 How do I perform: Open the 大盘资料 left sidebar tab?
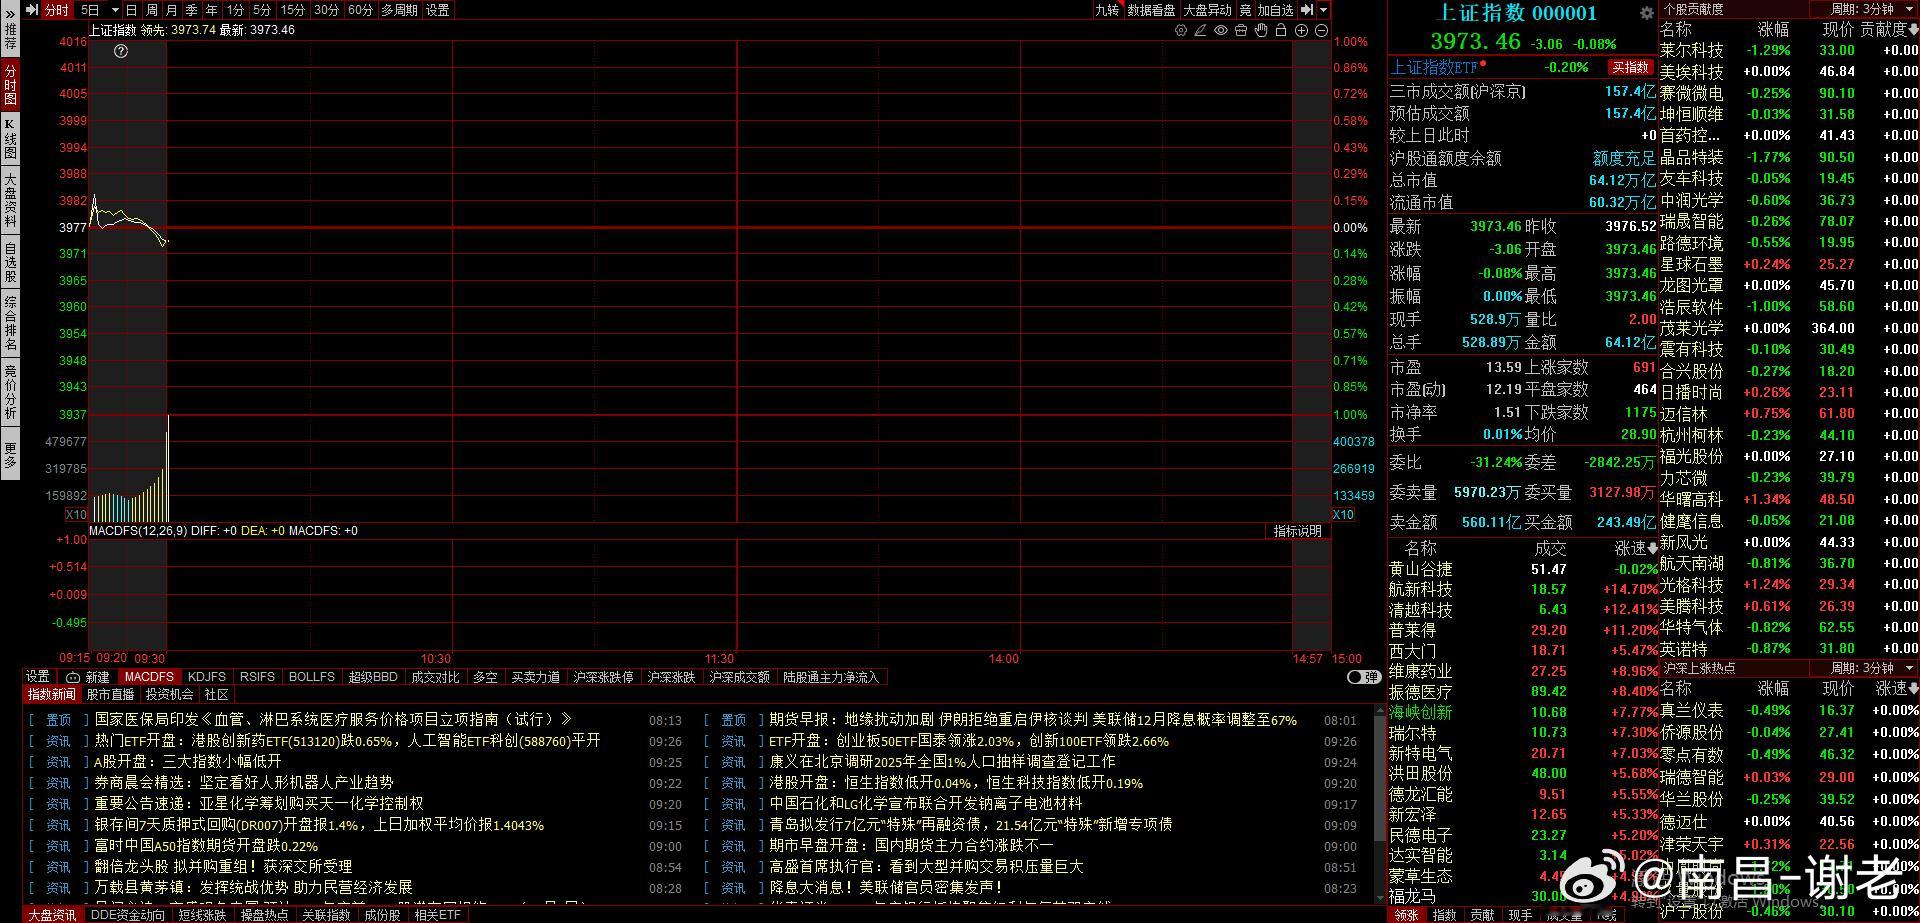click(10, 200)
